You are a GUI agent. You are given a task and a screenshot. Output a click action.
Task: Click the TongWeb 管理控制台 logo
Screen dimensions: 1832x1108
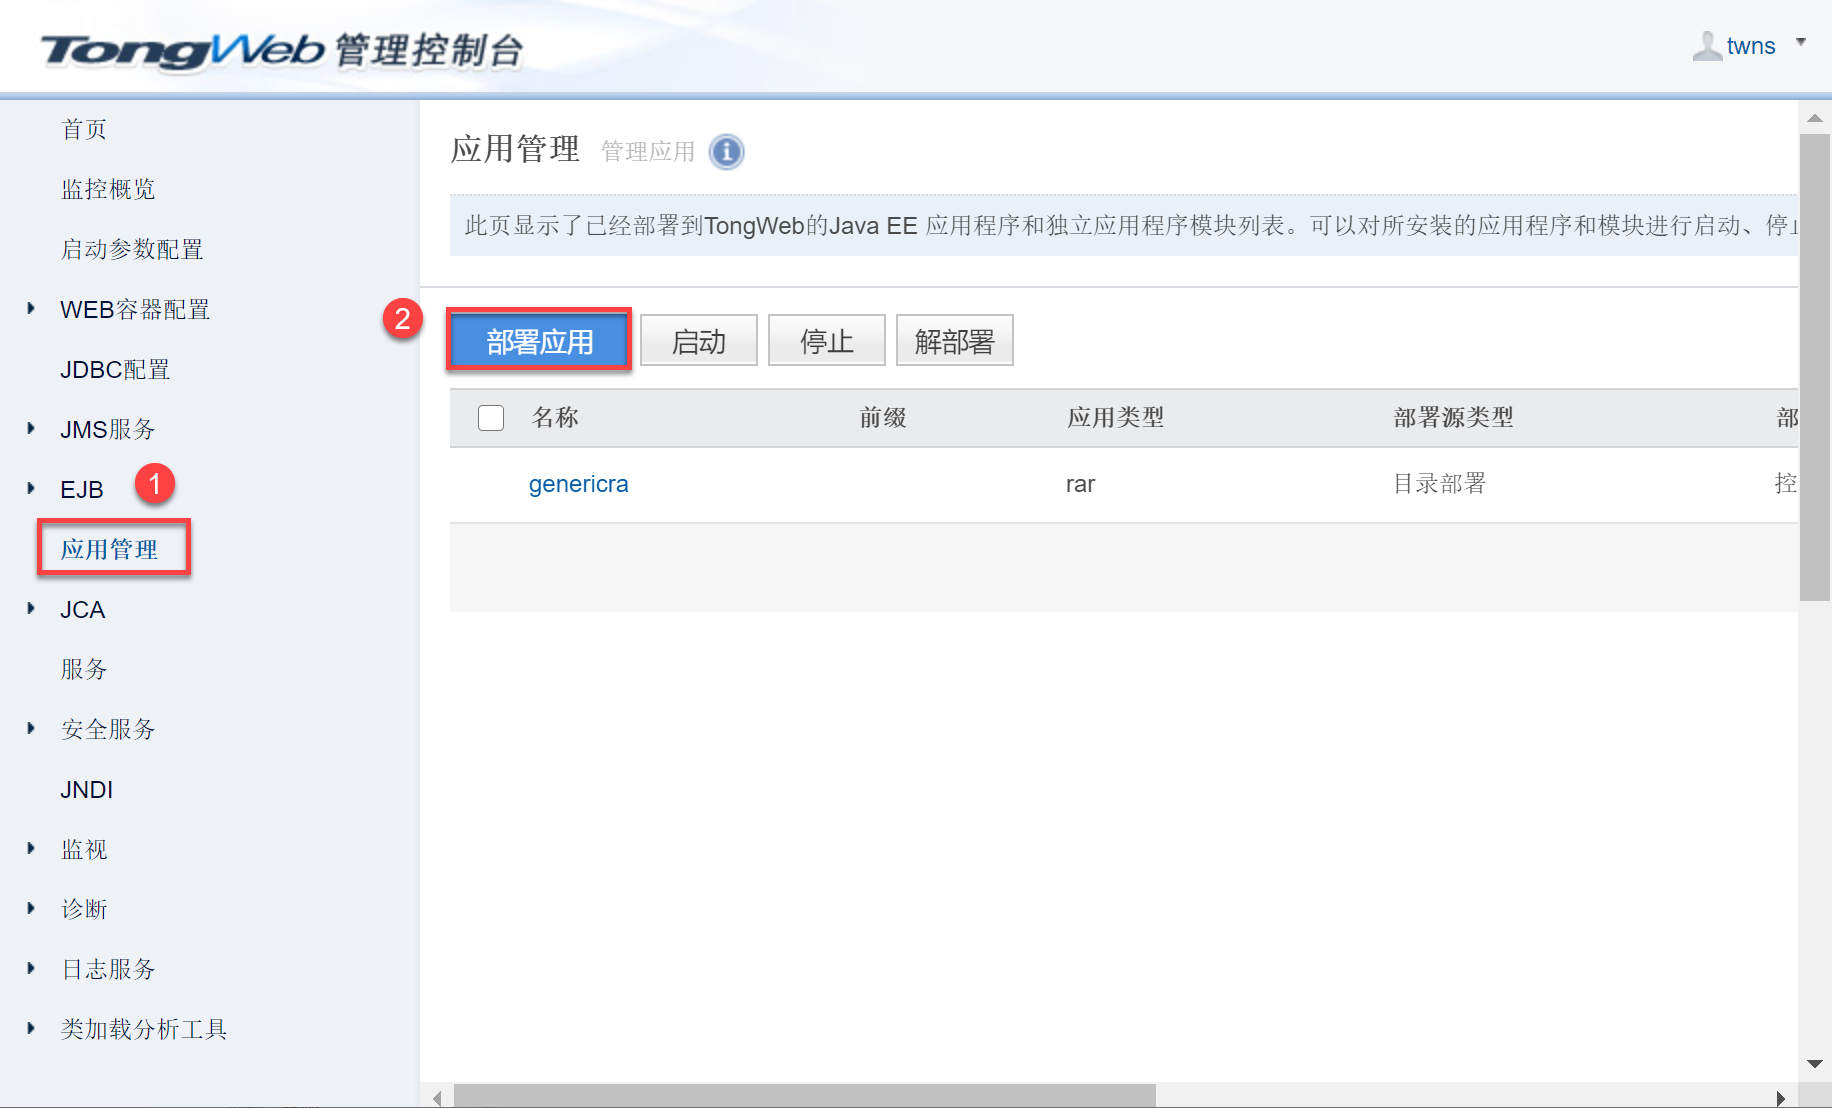[x=282, y=50]
